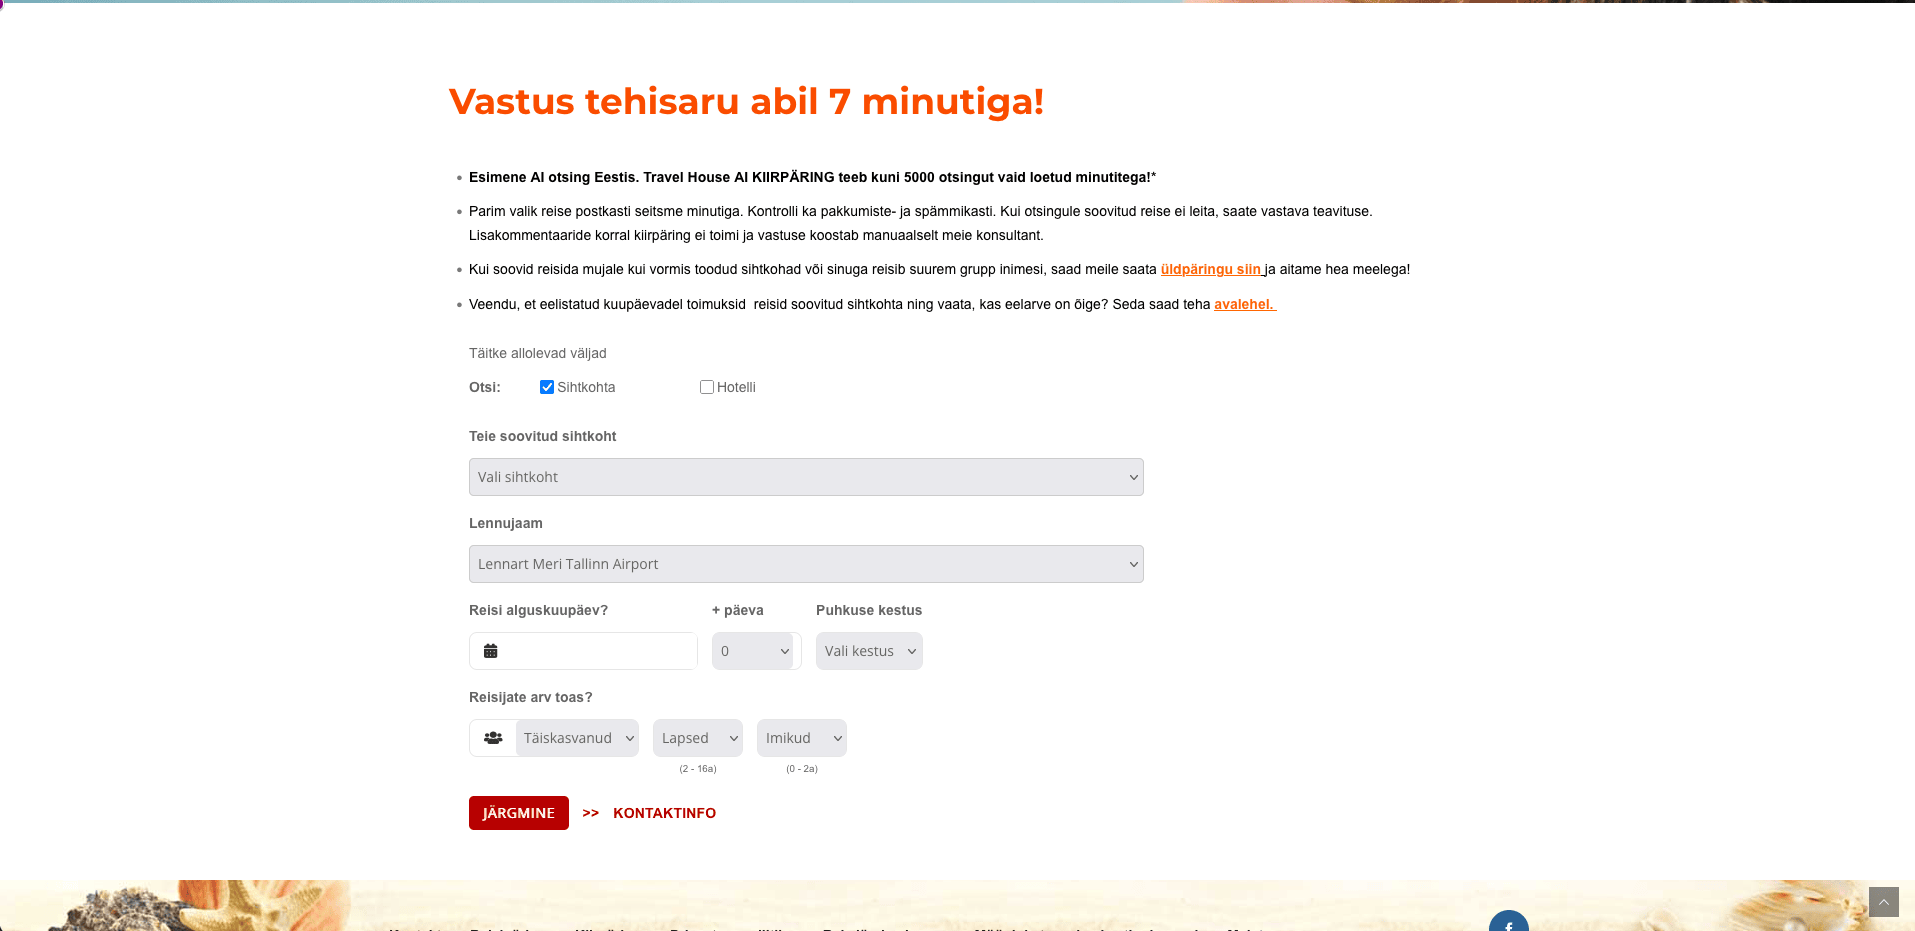
Task: Click the 'Vastus tehisaru abil 7 minutiga!' heading
Action: (x=746, y=101)
